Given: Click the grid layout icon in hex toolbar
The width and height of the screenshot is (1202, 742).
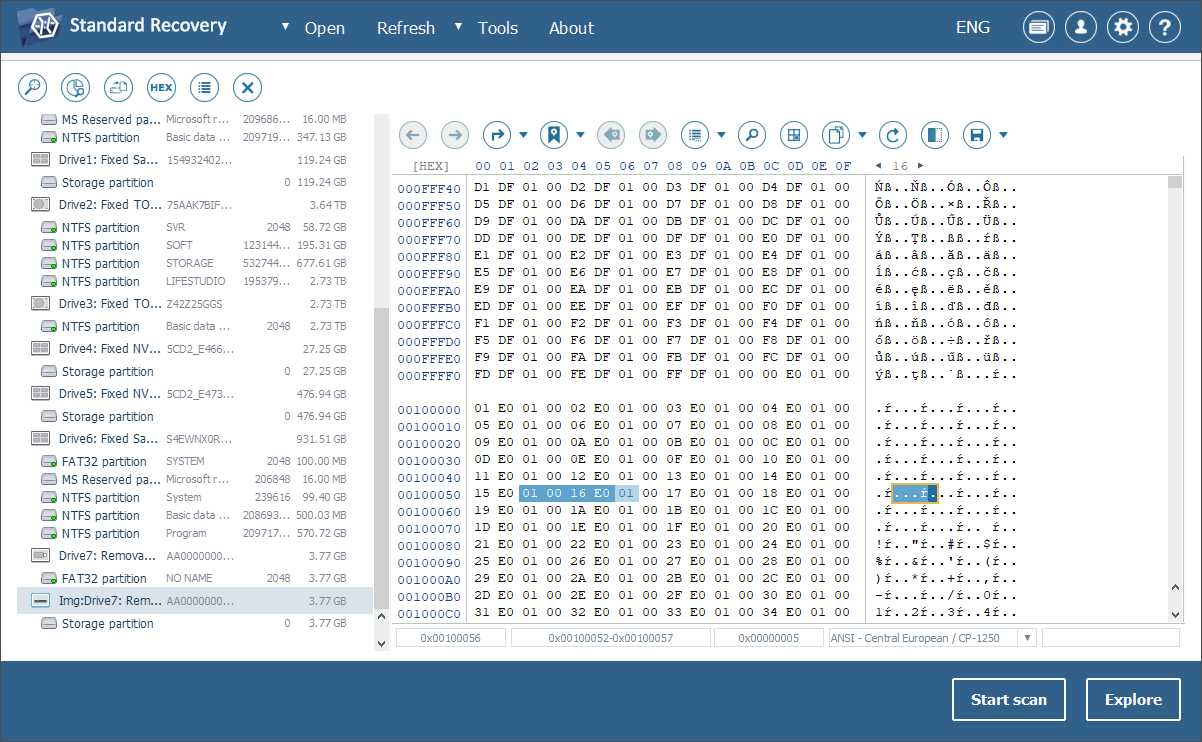Looking at the screenshot, I should (x=794, y=134).
